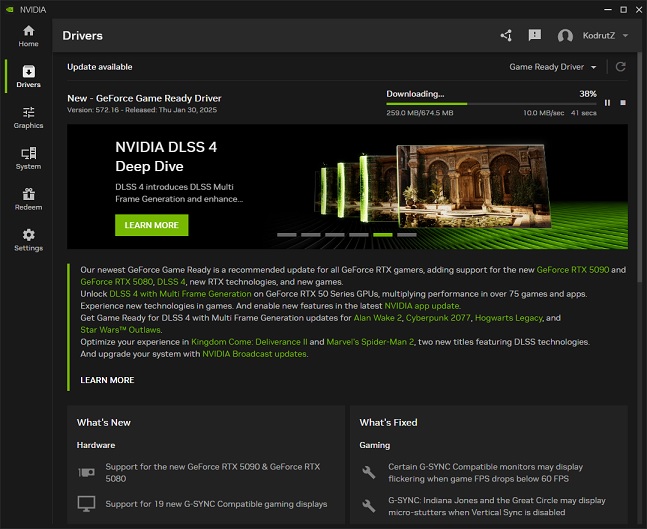Open the feedback notification icon
The width and height of the screenshot is (647, 529).
[x=535, y=36]
